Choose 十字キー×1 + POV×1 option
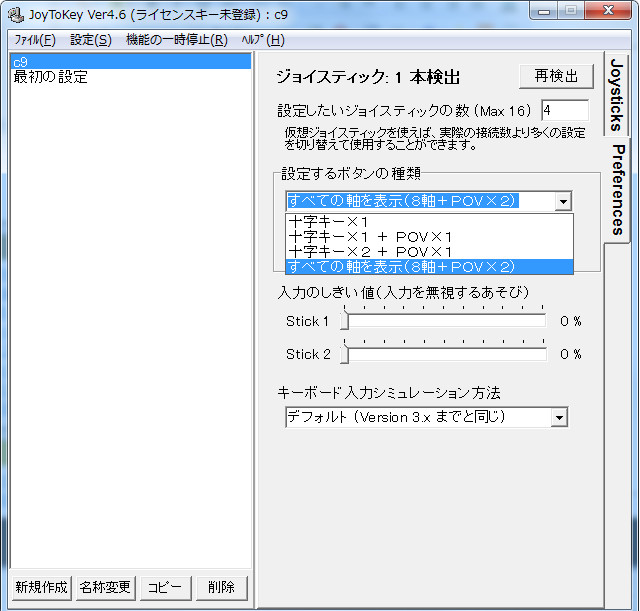This screenshot has width=640, height=611. [429, 237]
